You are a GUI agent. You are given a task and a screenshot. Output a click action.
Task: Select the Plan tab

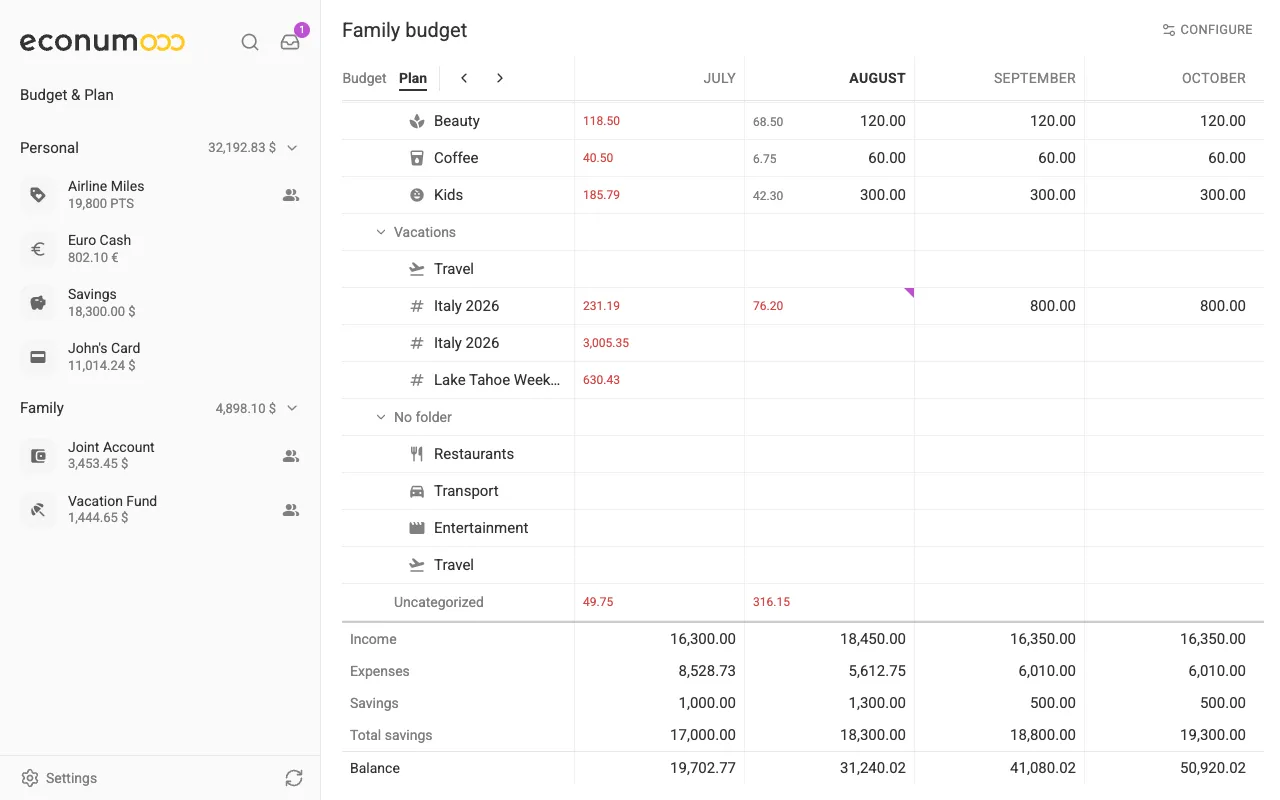(x=413, y=79)
